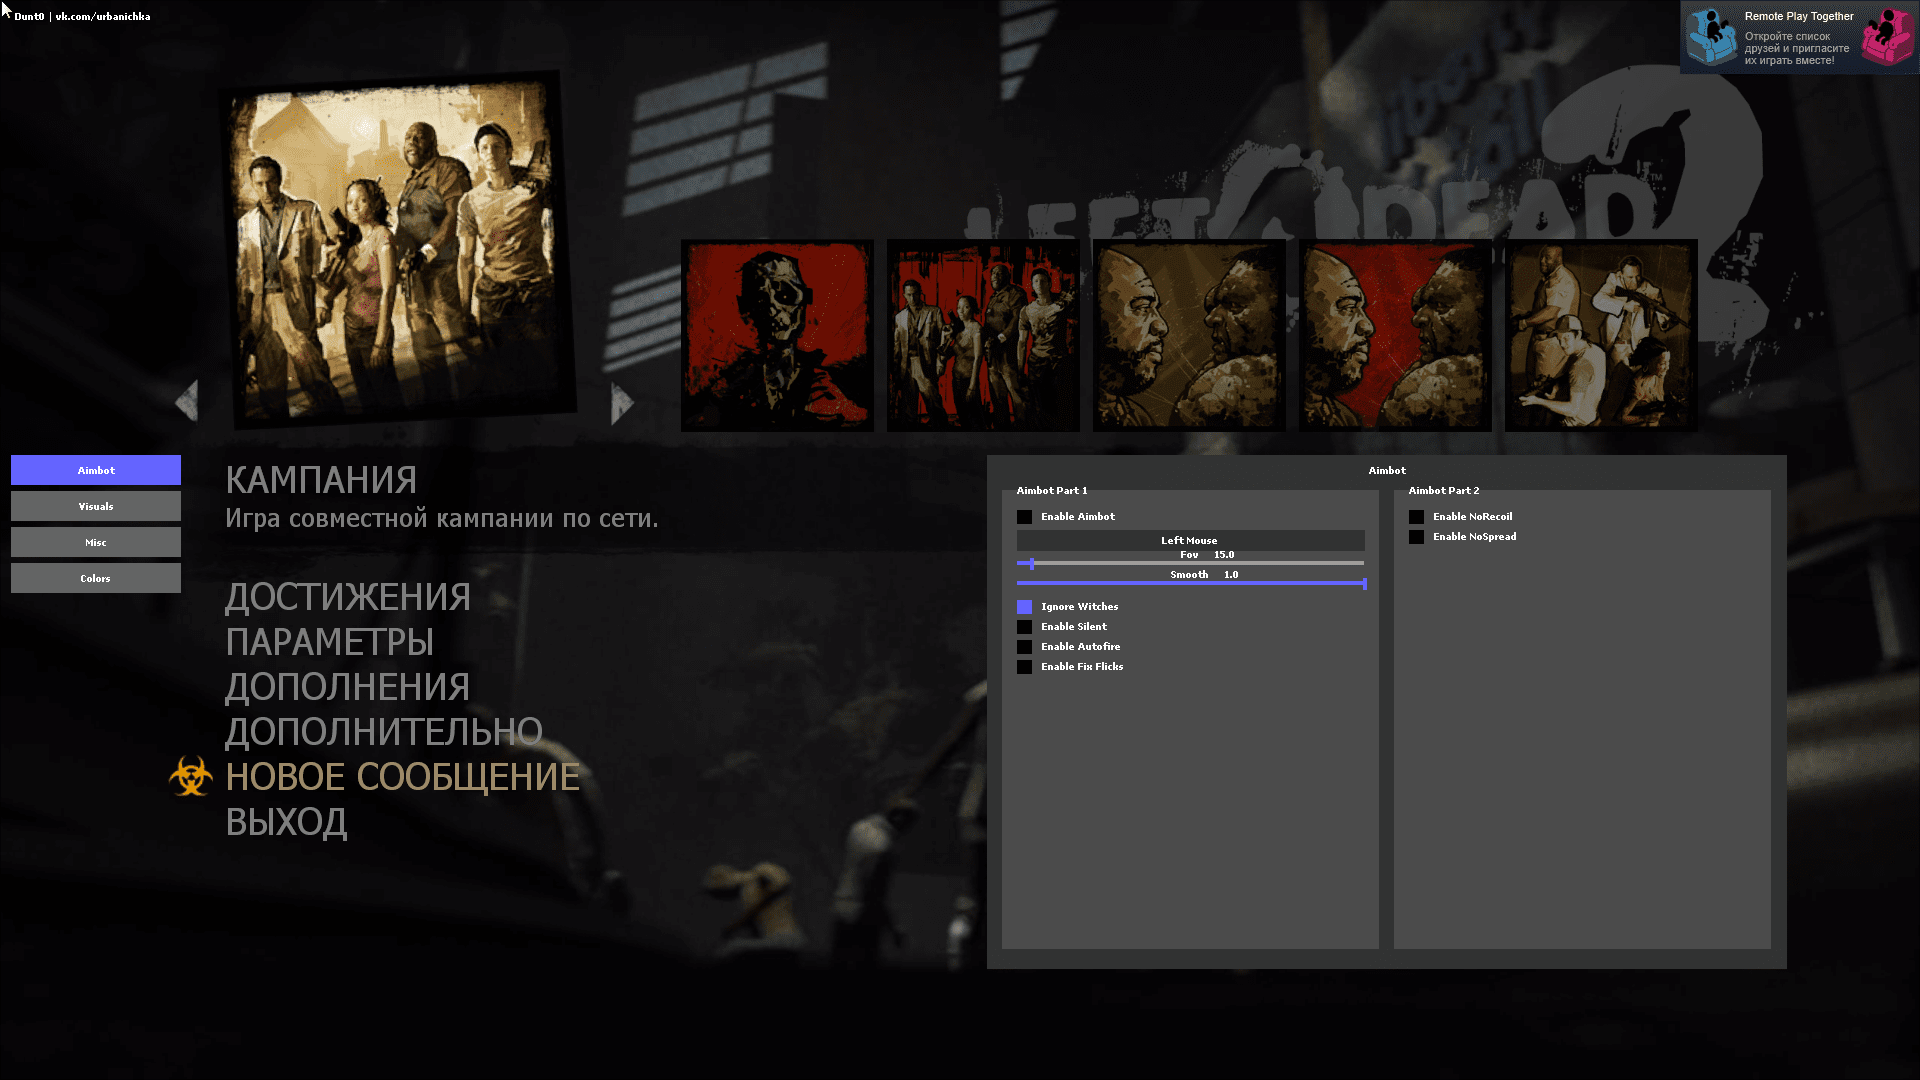The image size is (1920, 1080).
Task: Open ПАРАМЕТРЫ menu entry
Action: 330,642
